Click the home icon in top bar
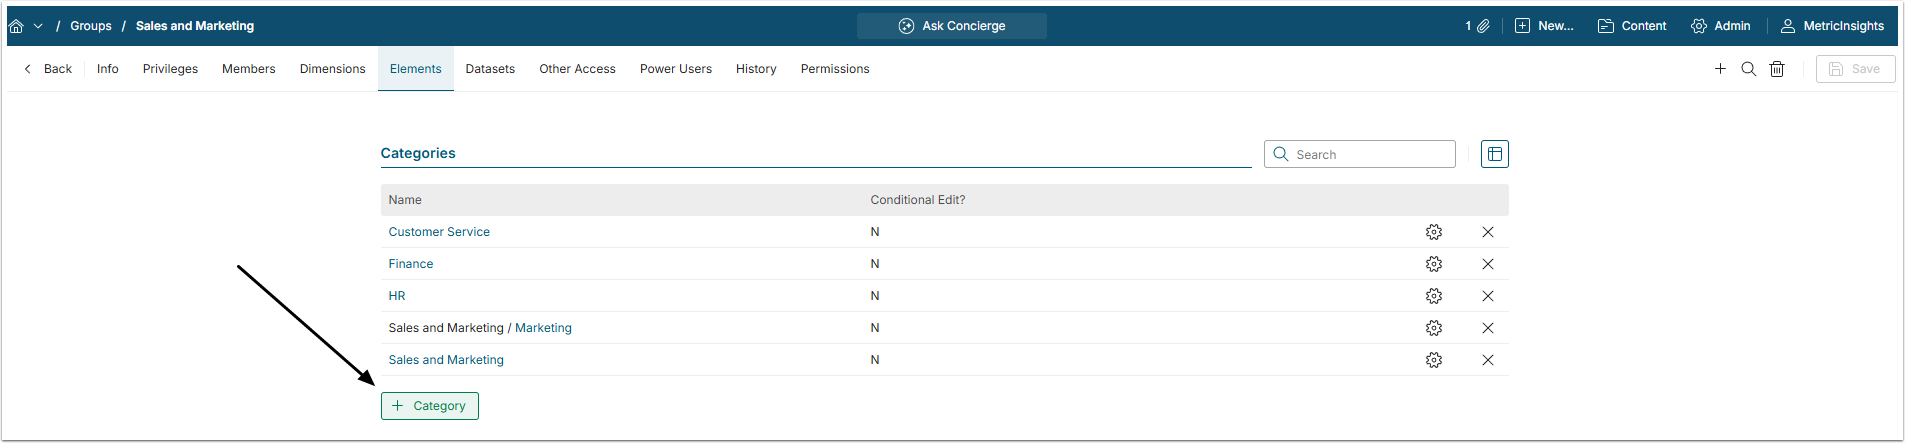The height and width of the screenshot is (443, 1905). tap(16, 26)
